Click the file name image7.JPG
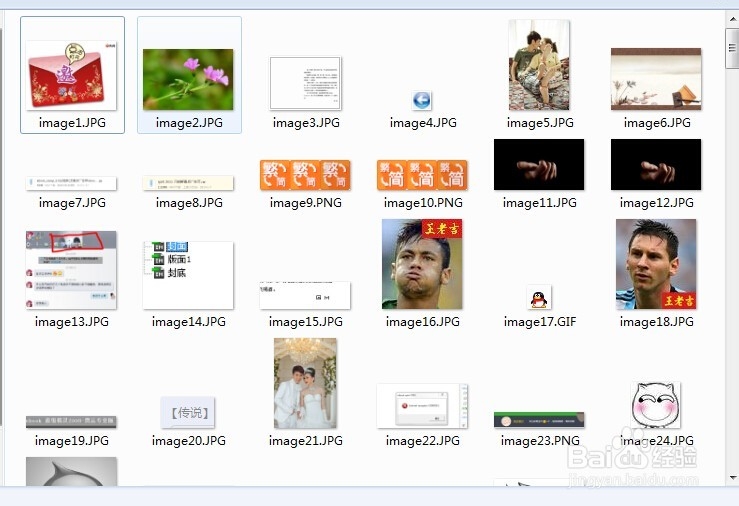The width and height of the screenshot is (739, 506). point(72,203)
